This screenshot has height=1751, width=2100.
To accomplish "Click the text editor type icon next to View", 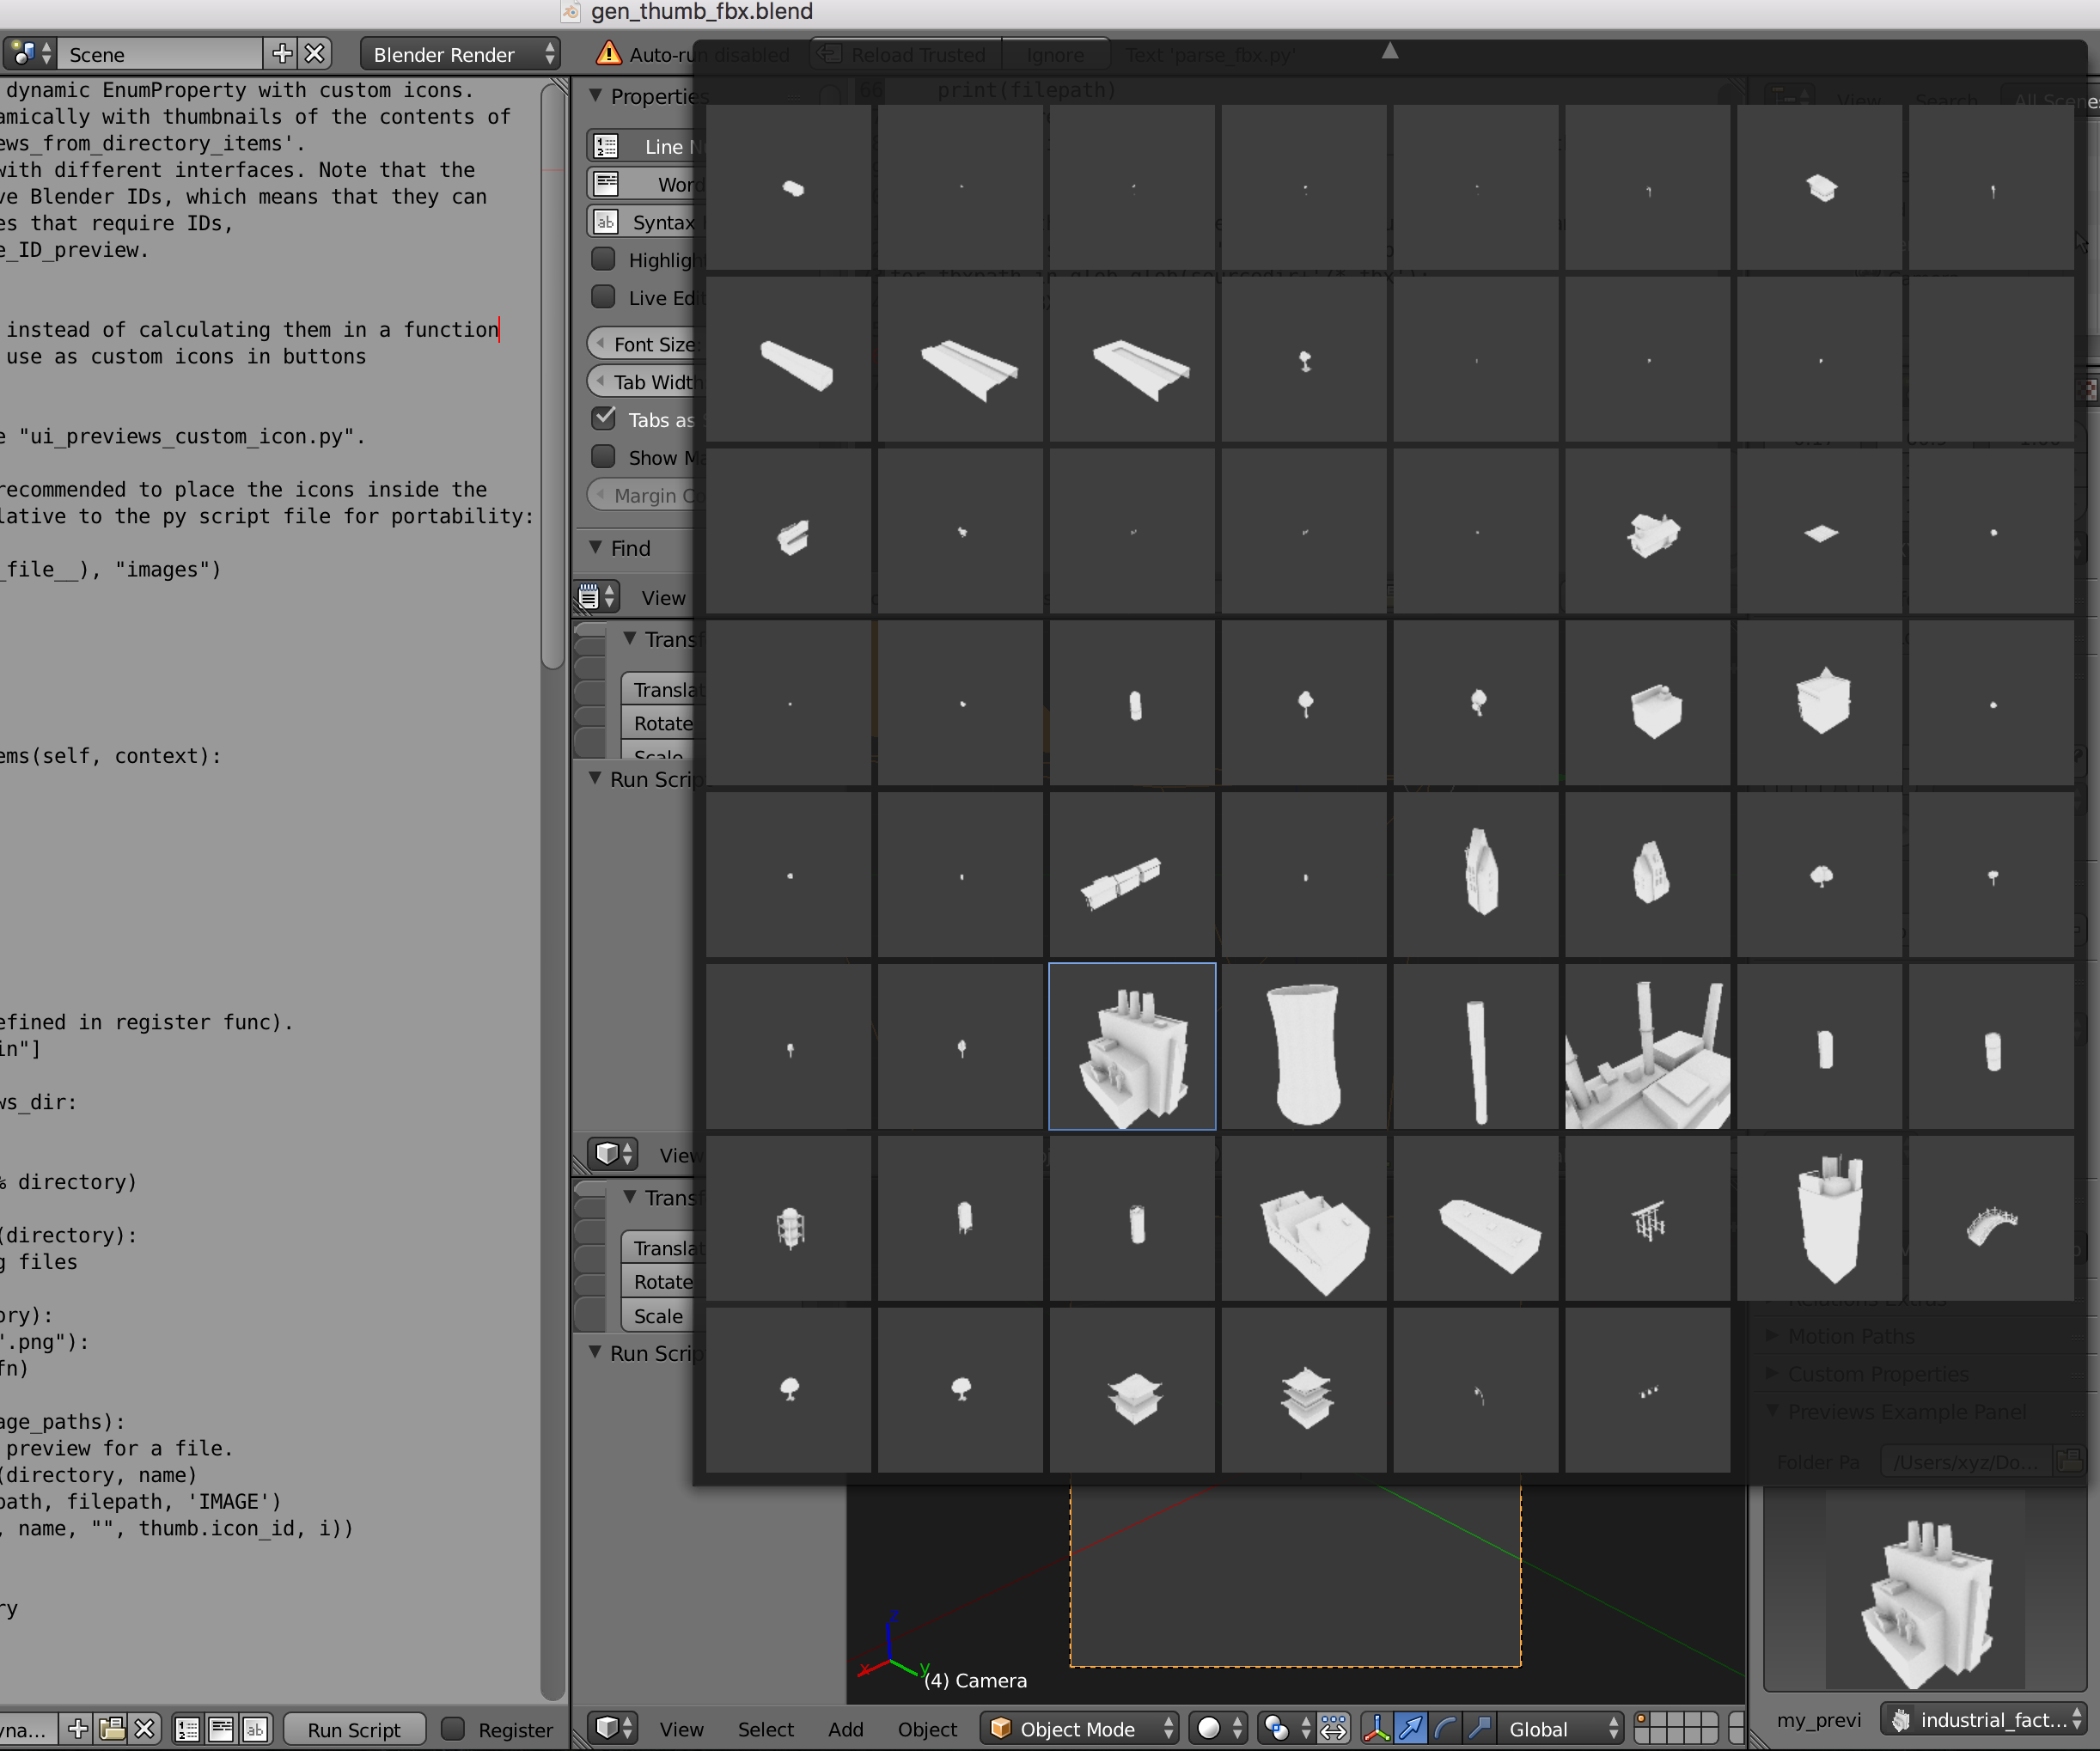I will tap(597, 597).
